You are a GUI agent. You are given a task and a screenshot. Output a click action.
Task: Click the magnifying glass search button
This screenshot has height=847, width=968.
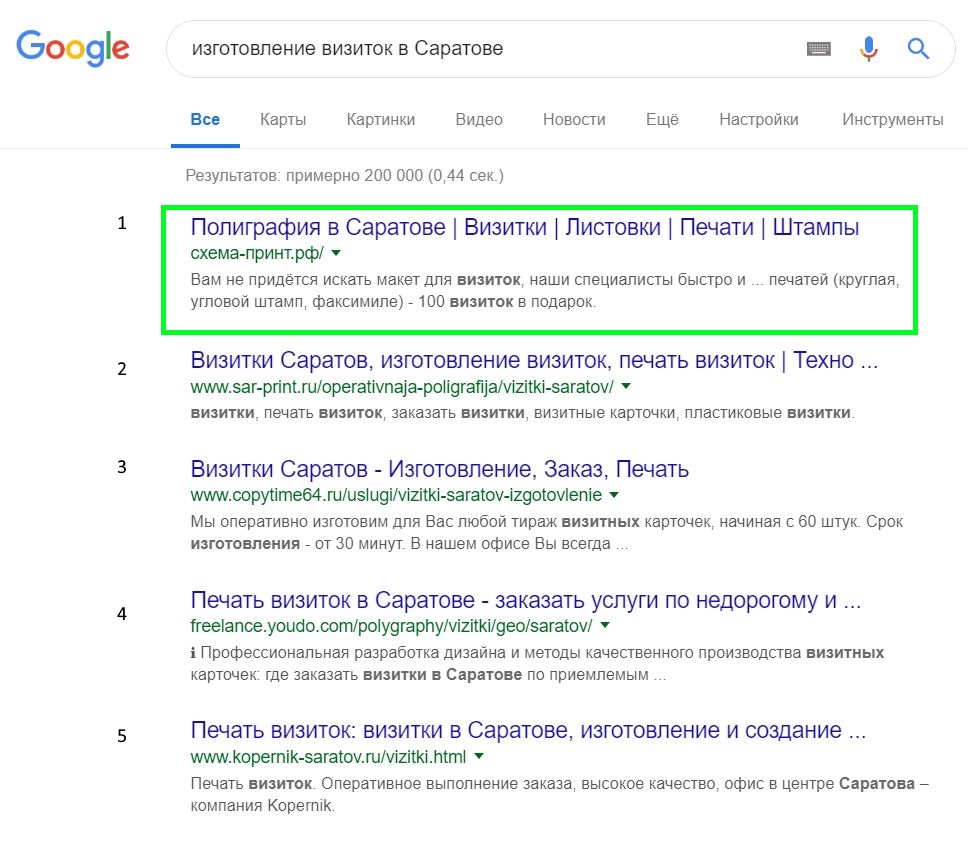pyautogui.click(x=918, y=48)
